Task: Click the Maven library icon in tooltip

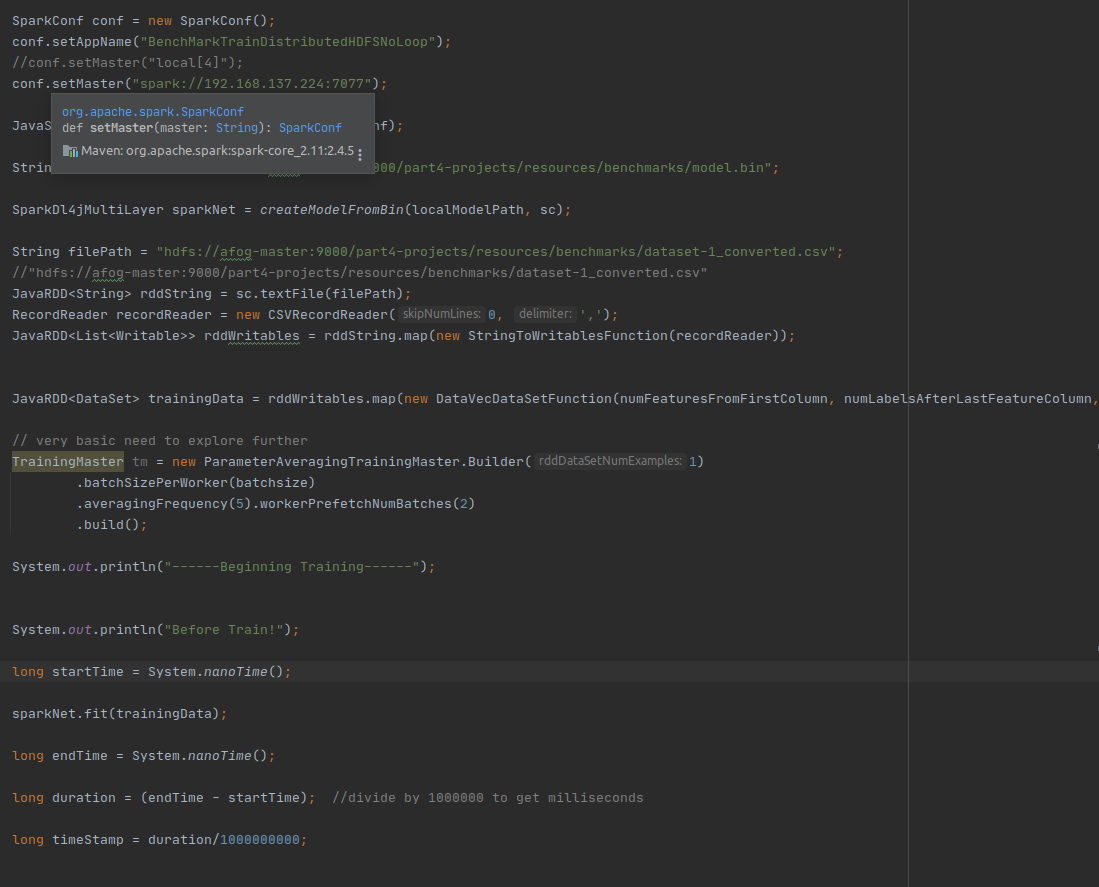Action: click(70, 151)
